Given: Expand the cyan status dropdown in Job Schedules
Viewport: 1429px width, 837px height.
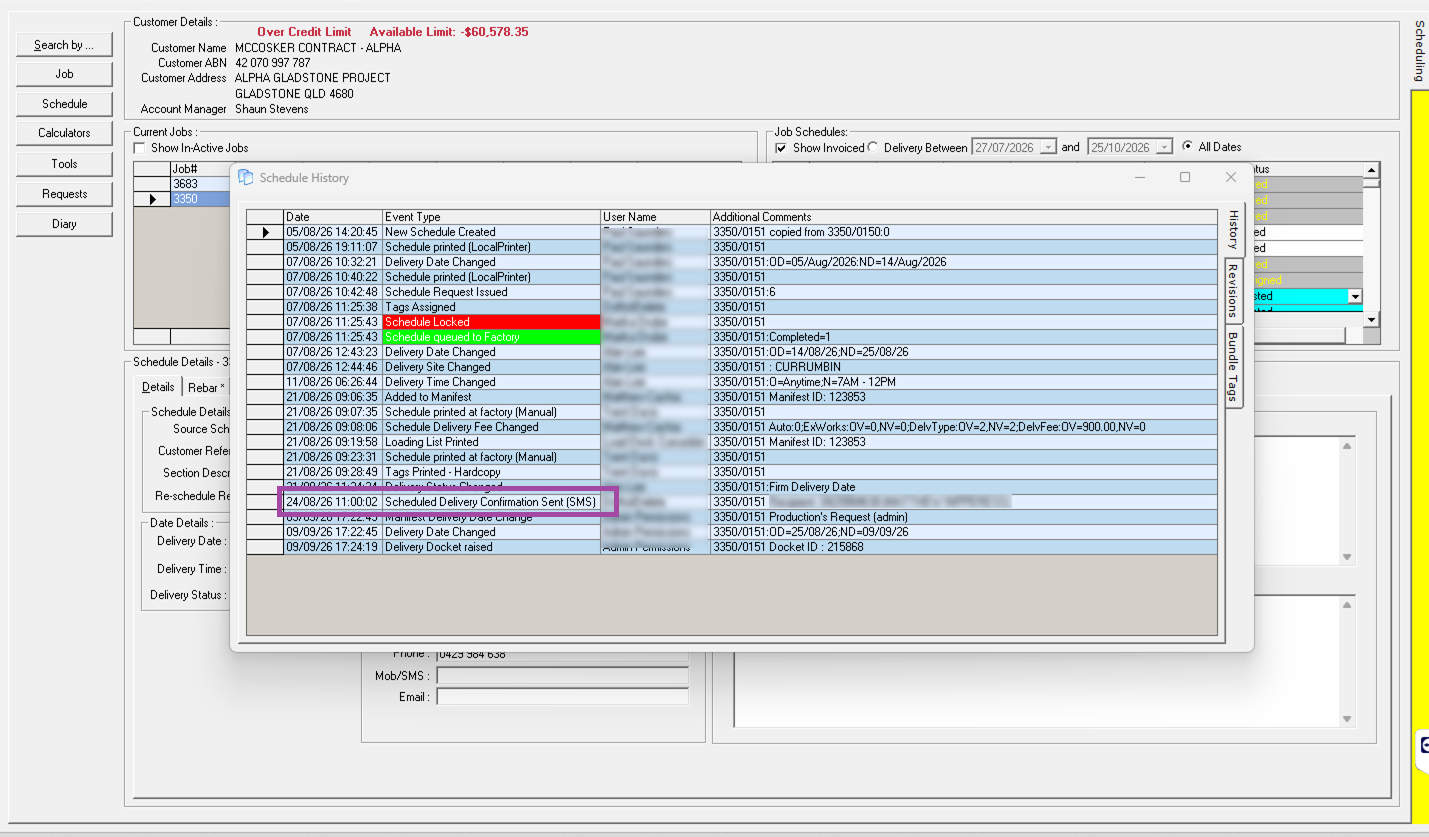Looking at the screenshot, I should pyautogui.click(x=1355, y=297).
